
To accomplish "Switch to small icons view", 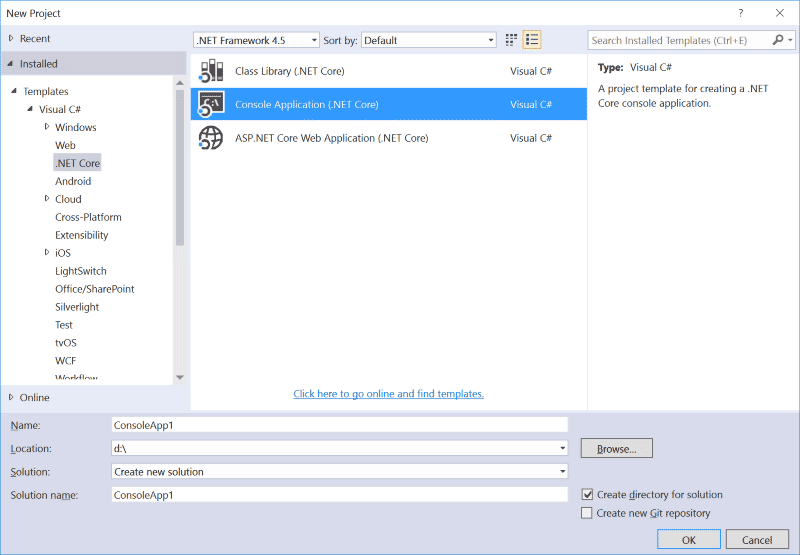I will click(511, 40).
